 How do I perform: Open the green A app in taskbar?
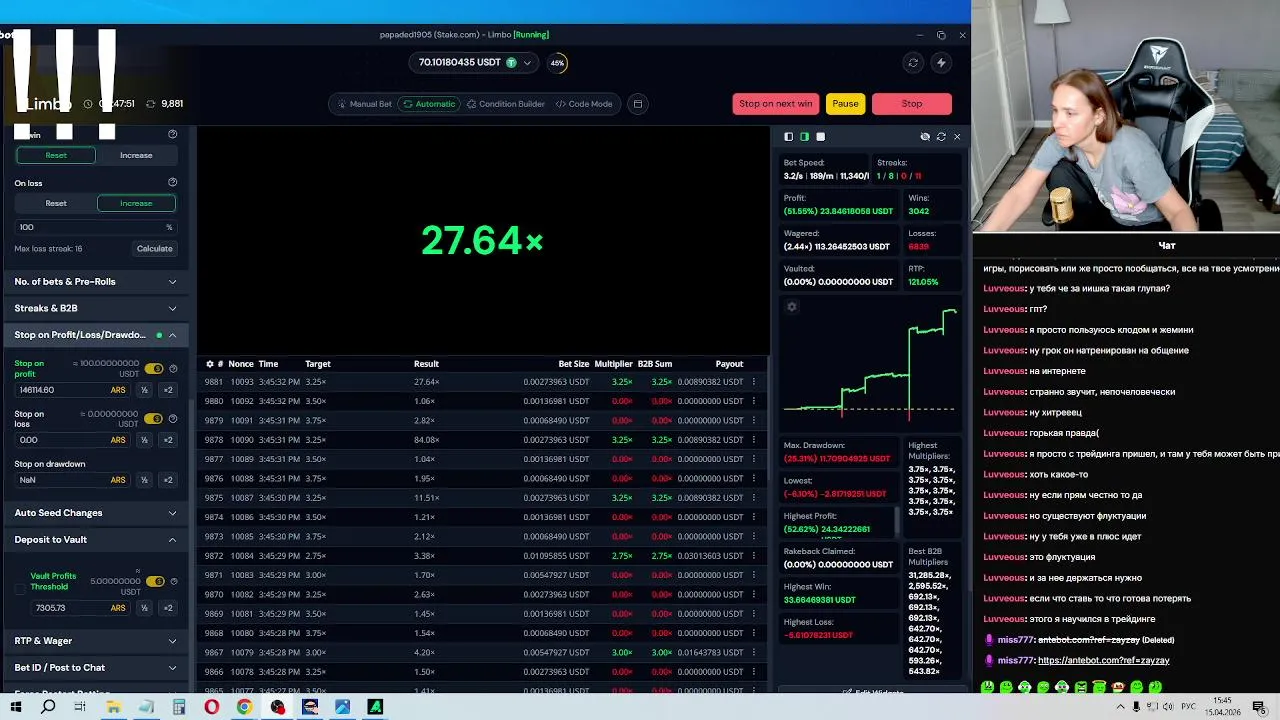click(x=375, y=707)
